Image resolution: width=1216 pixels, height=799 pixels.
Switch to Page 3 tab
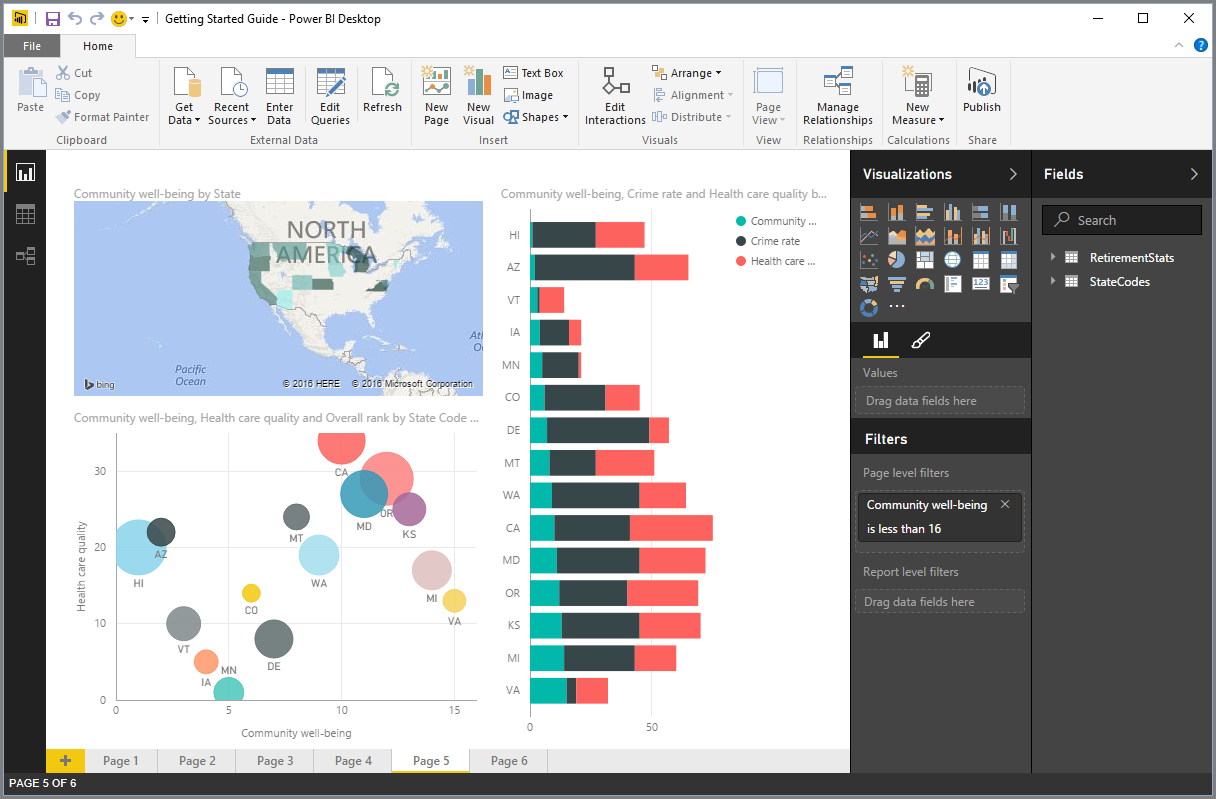point(275,761)
